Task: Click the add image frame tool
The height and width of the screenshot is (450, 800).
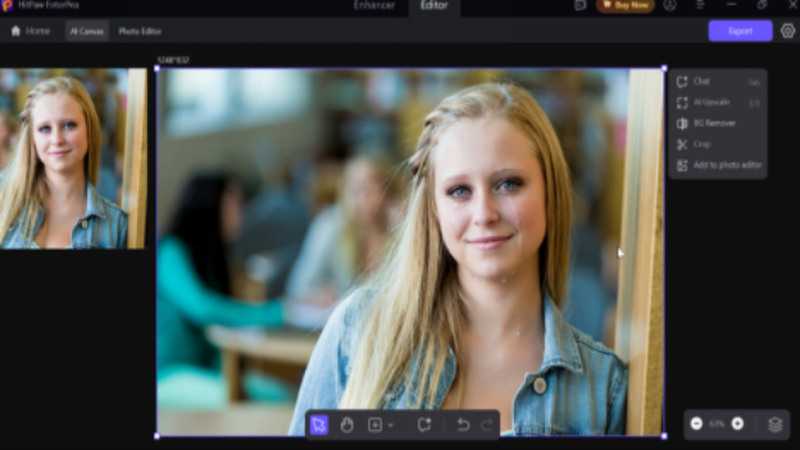Action: (375, 424)
